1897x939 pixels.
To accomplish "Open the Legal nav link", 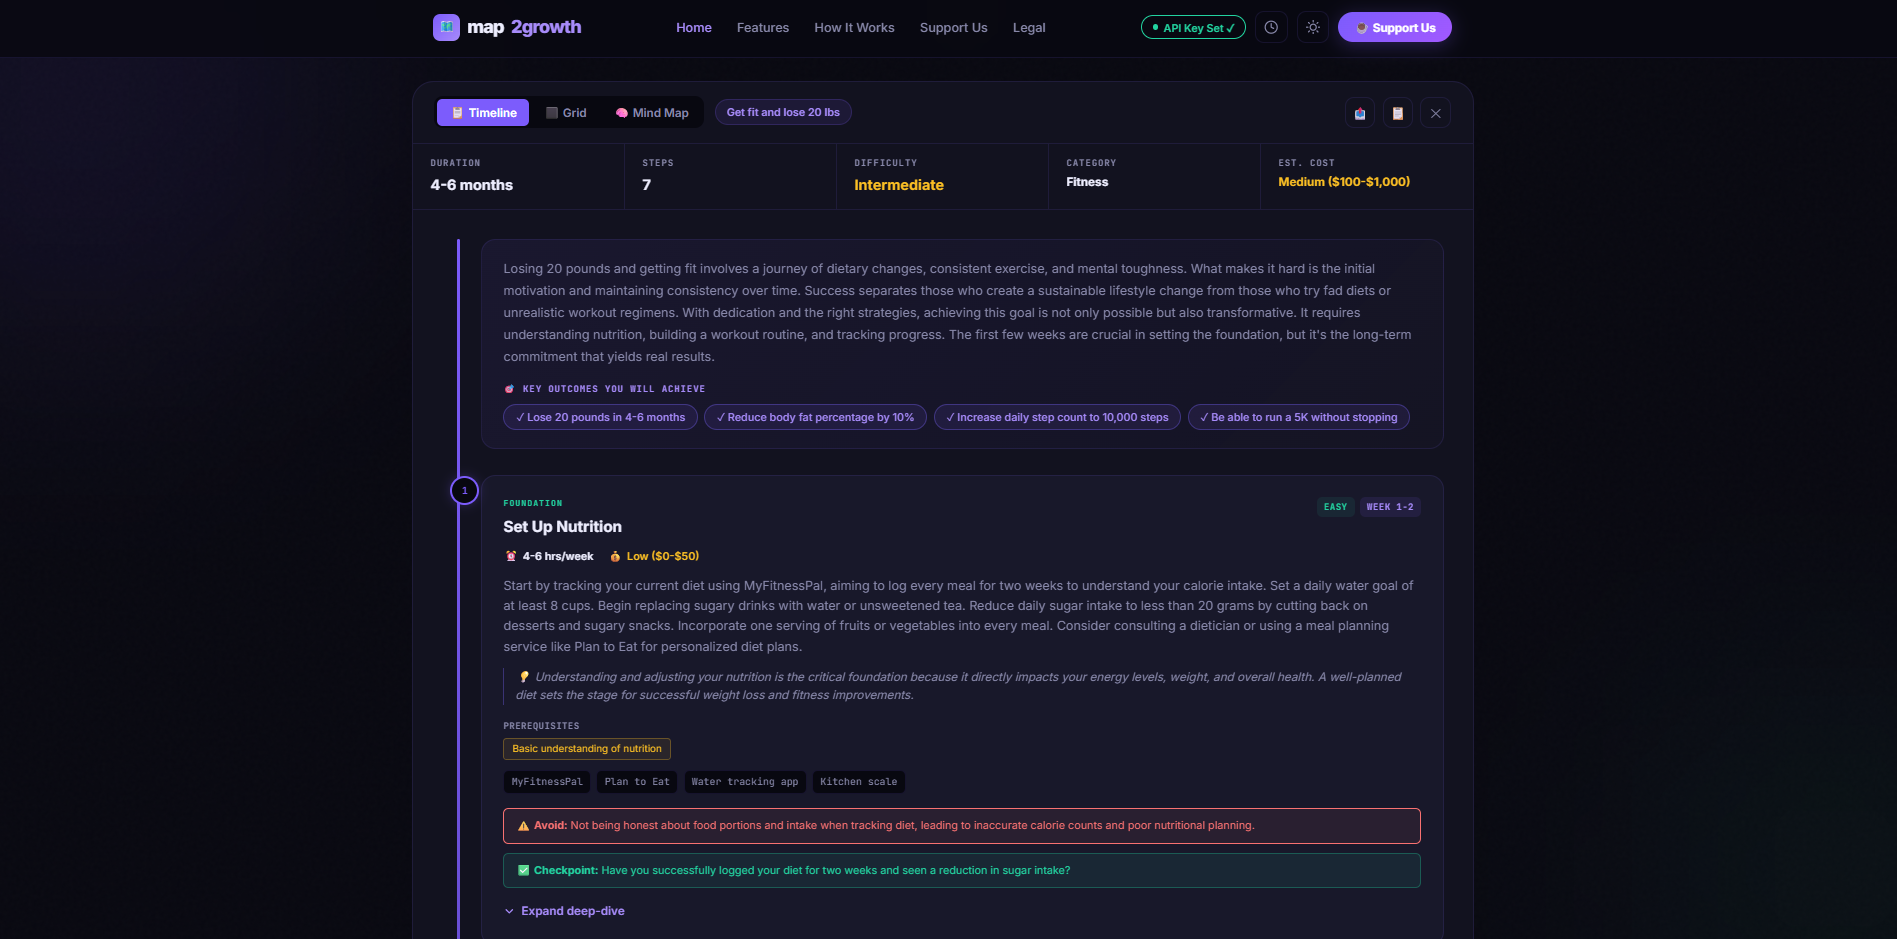I will pos(1029,28).
